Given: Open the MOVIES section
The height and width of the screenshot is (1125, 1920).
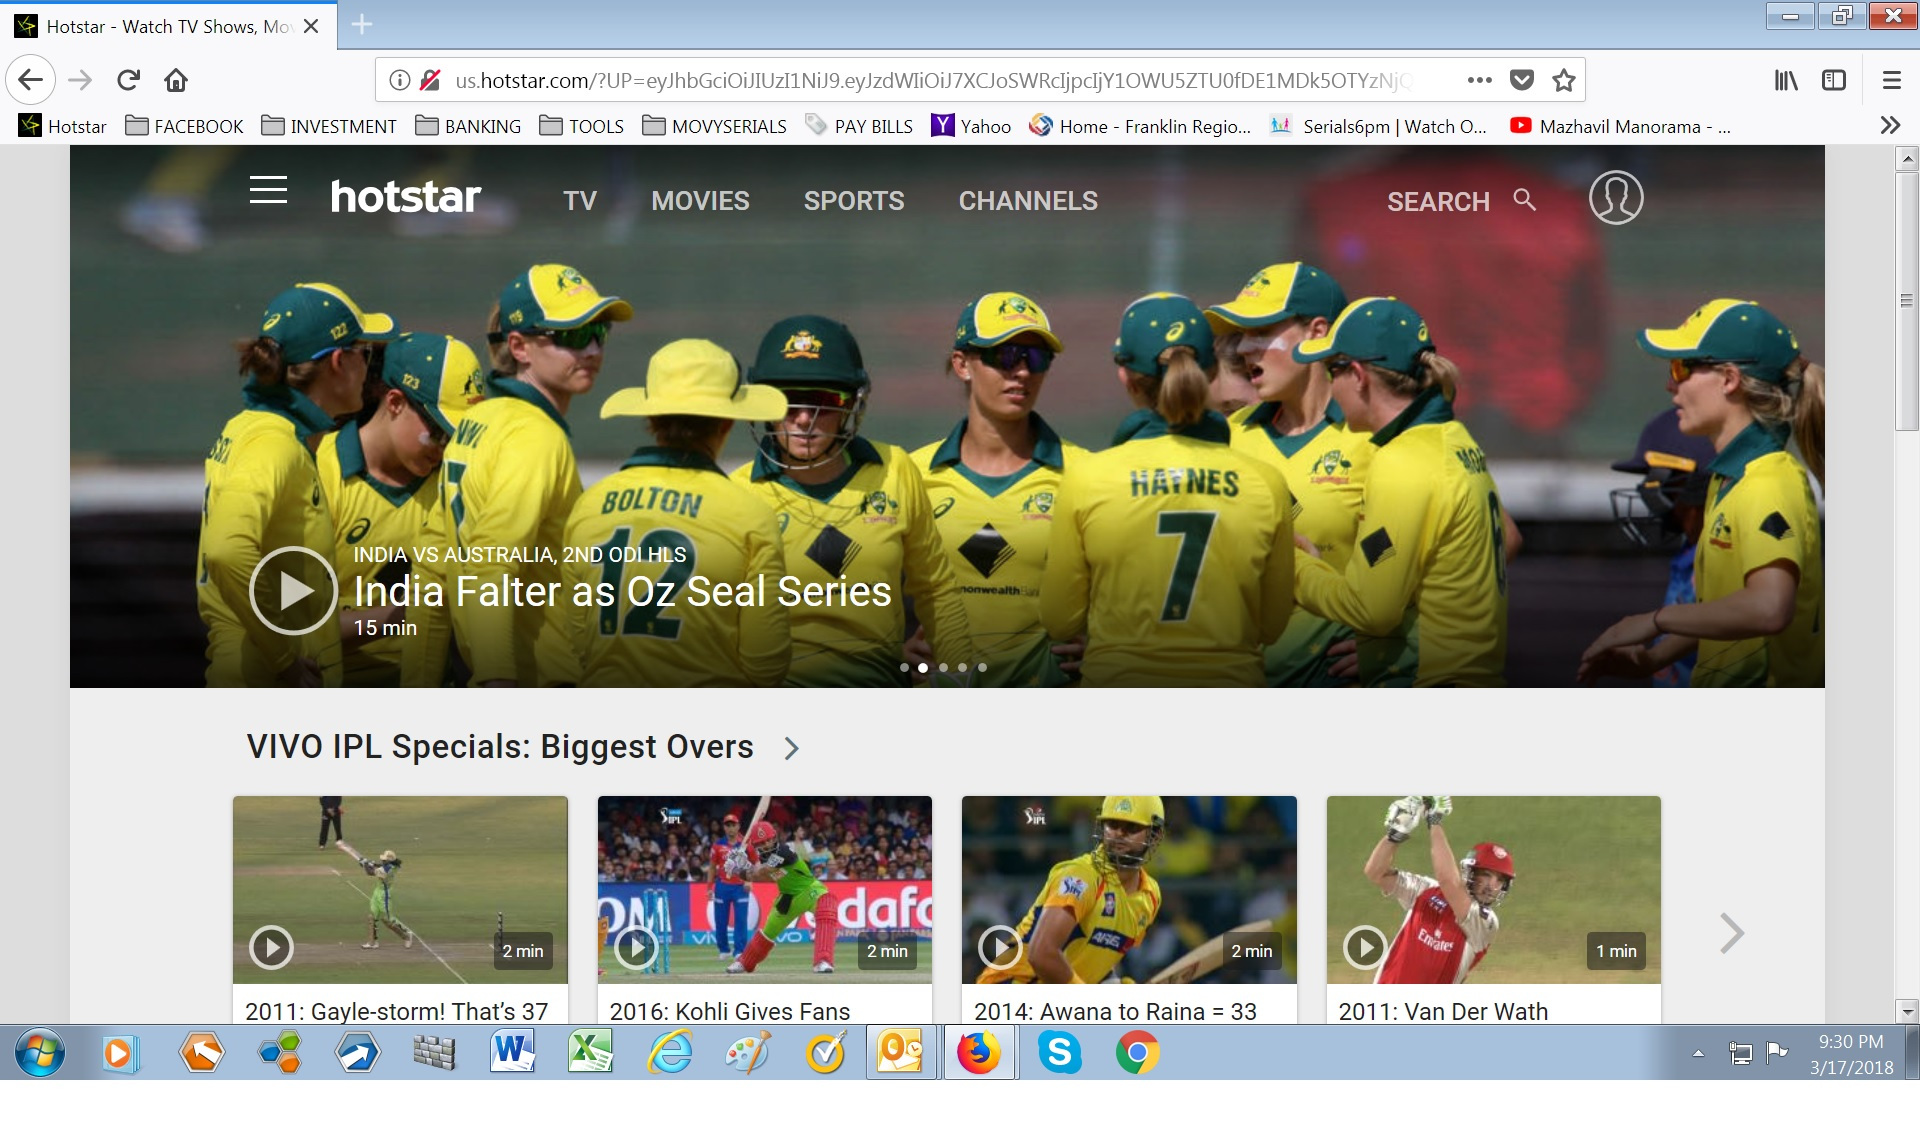Looking at the screenshot, I should point(700,201).
